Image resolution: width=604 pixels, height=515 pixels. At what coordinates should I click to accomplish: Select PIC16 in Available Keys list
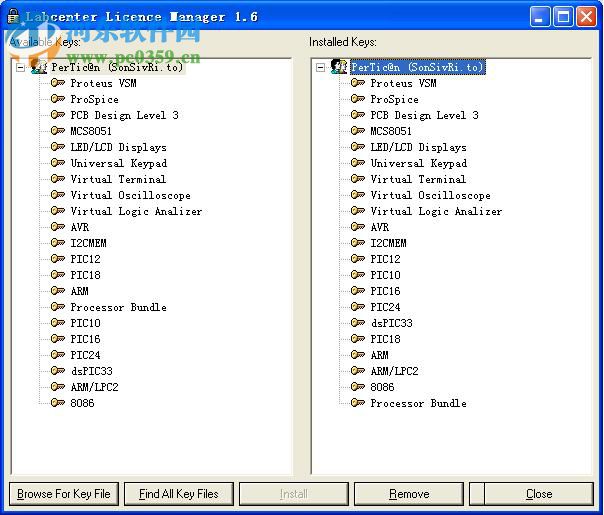[x=86, y=339]
